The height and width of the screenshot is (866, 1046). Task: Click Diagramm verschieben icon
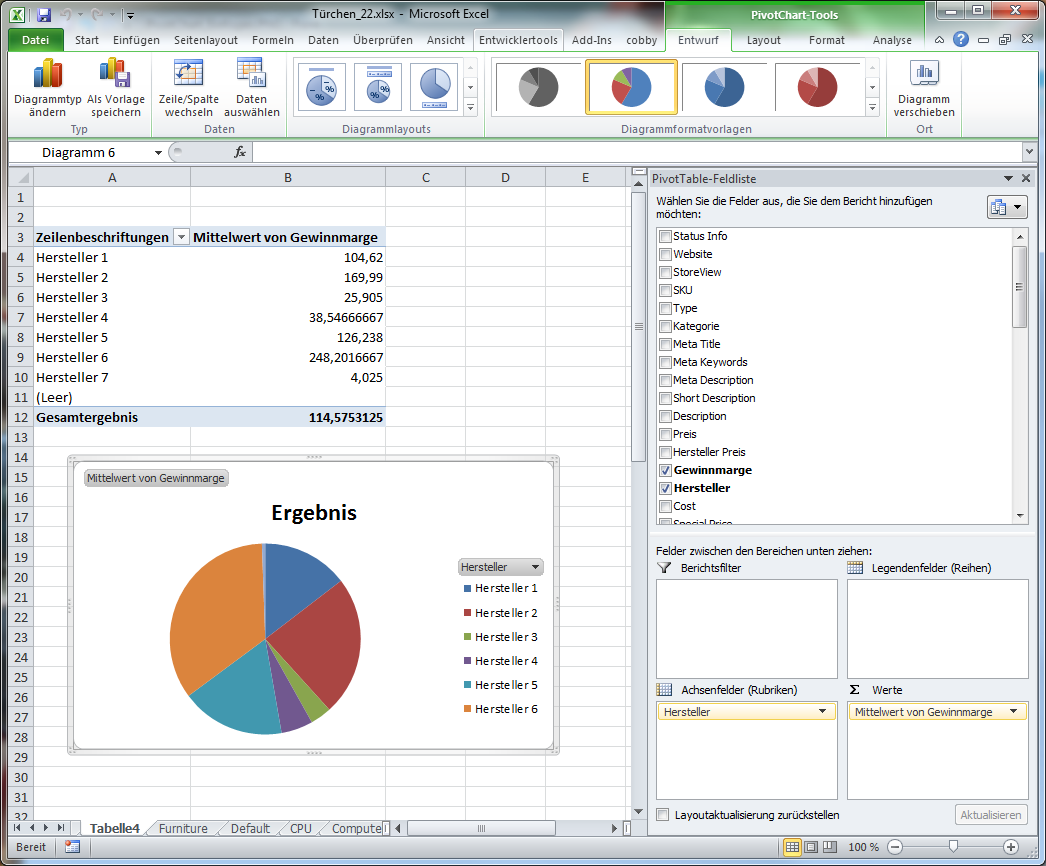(x=924, y=88)
